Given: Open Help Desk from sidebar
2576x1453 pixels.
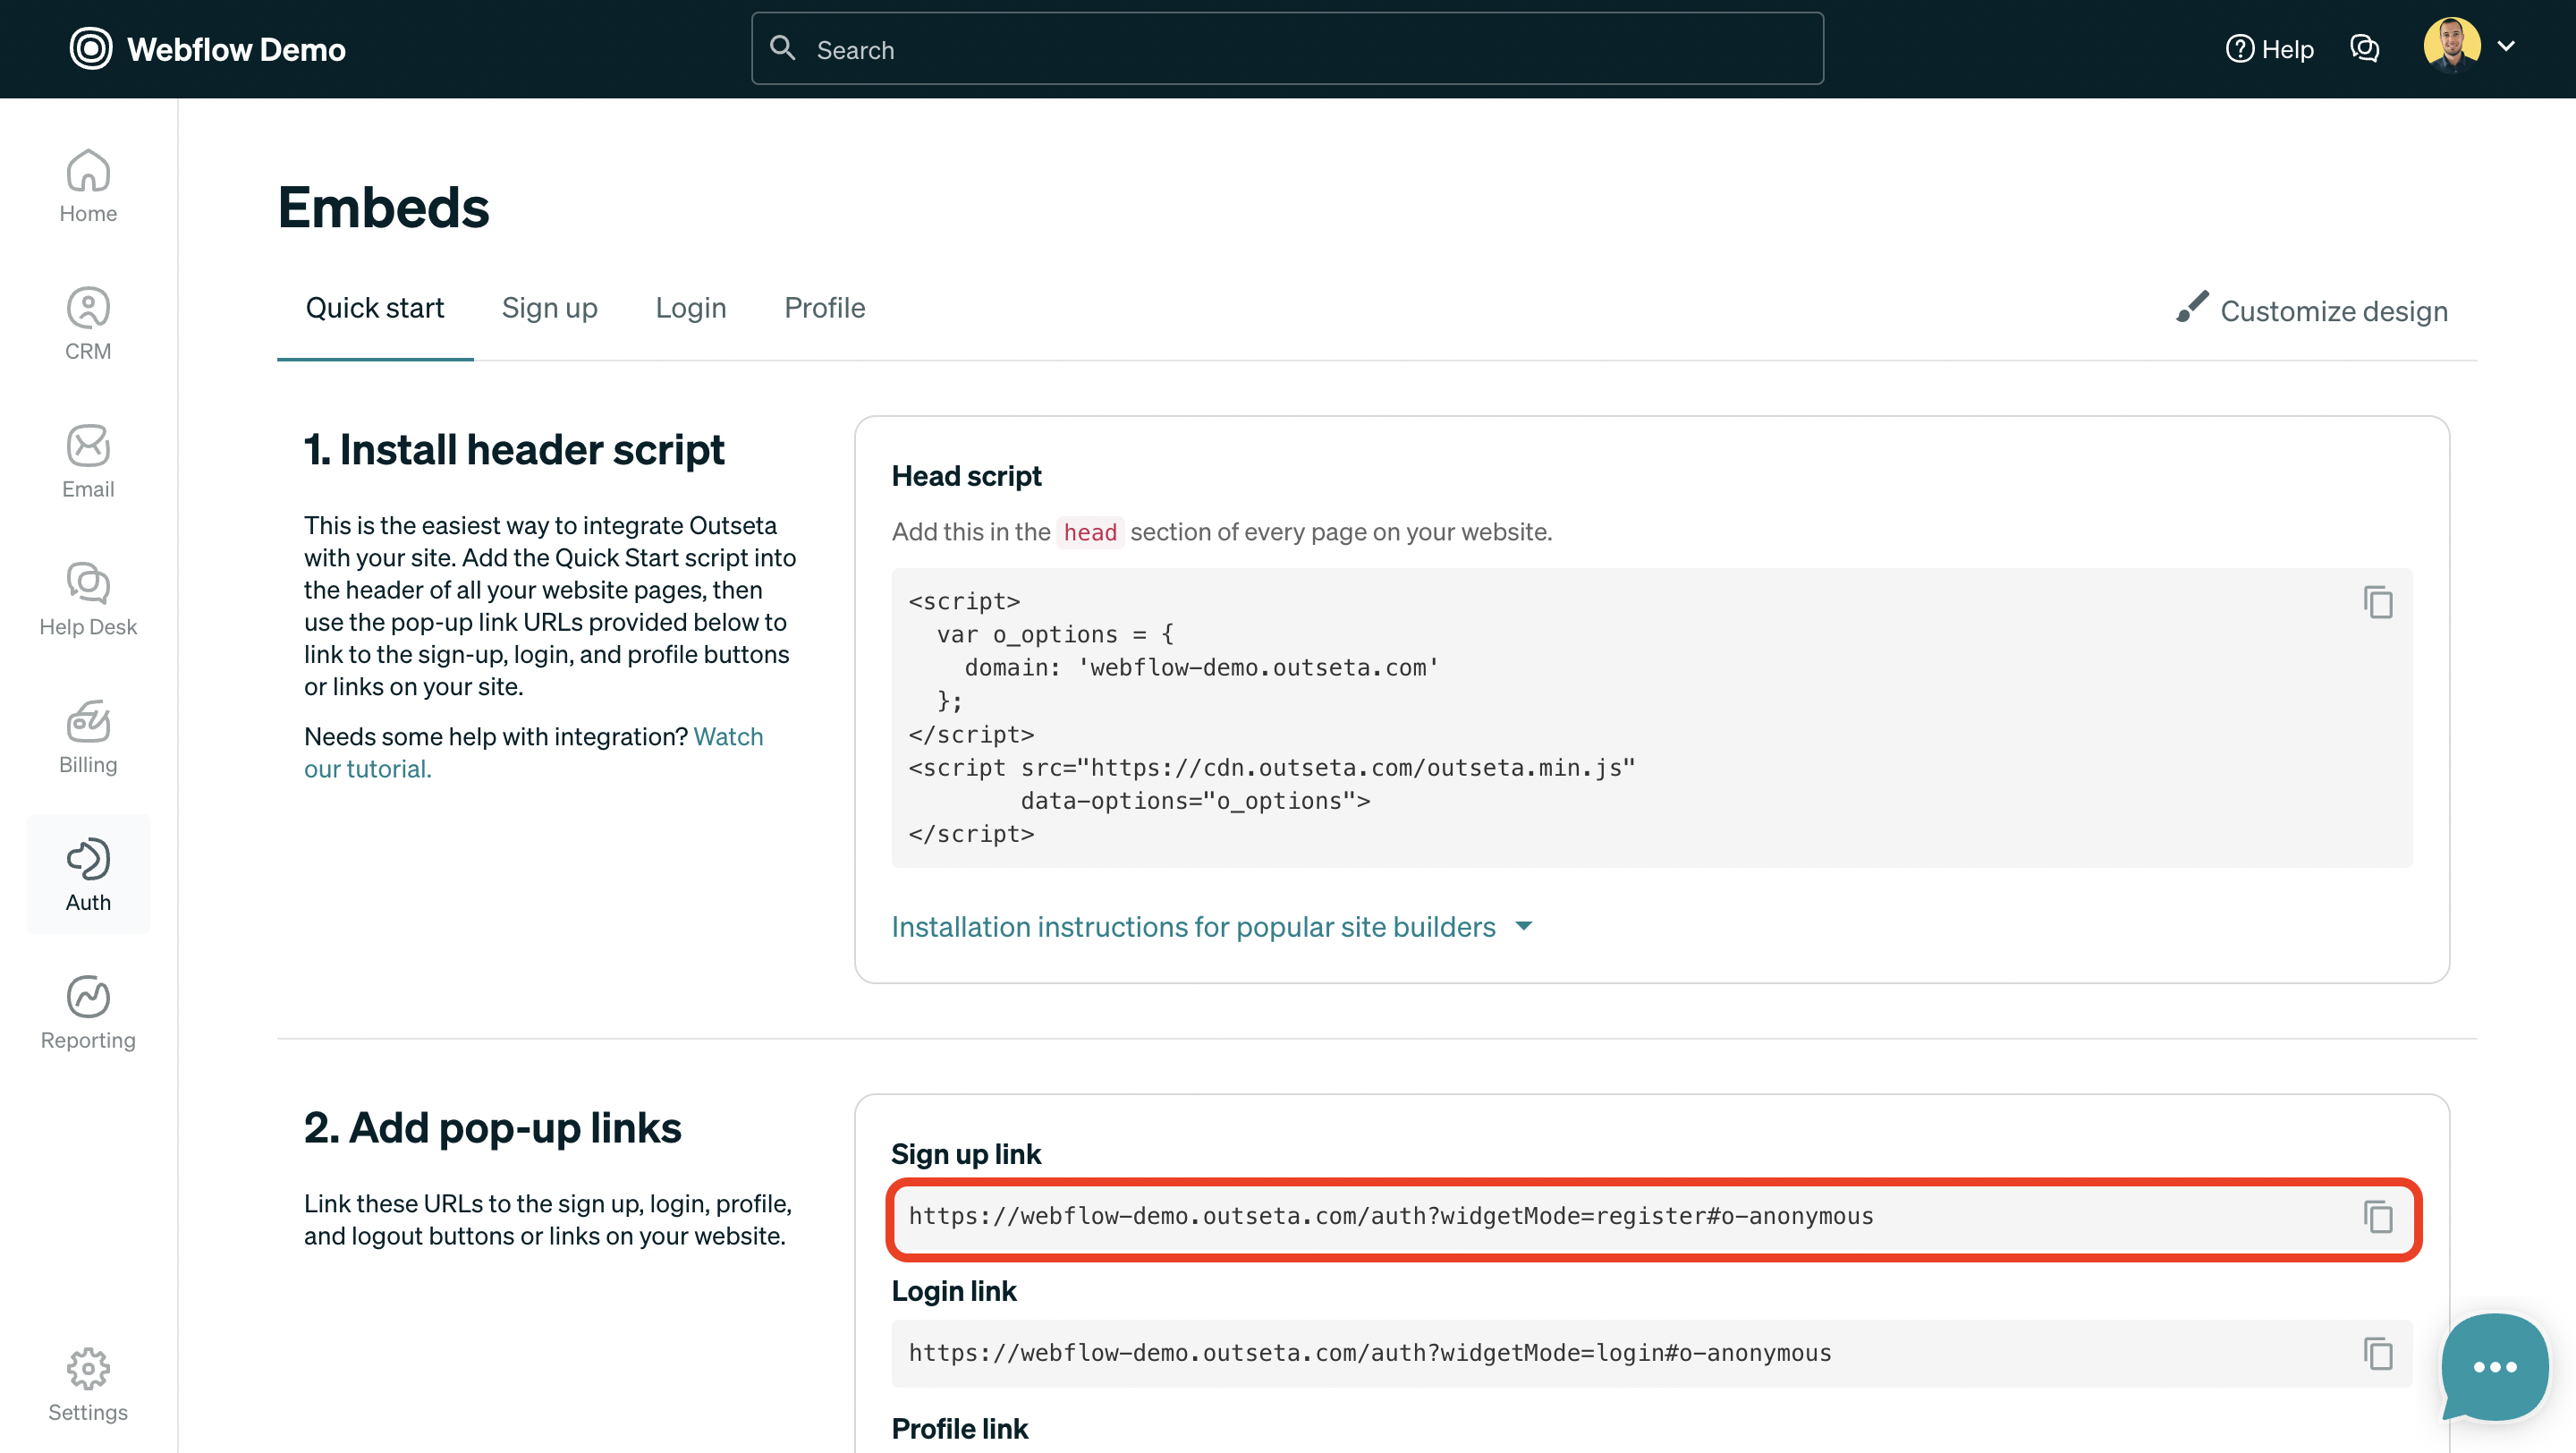Looking at the screenshot, I should pos(88,599).
